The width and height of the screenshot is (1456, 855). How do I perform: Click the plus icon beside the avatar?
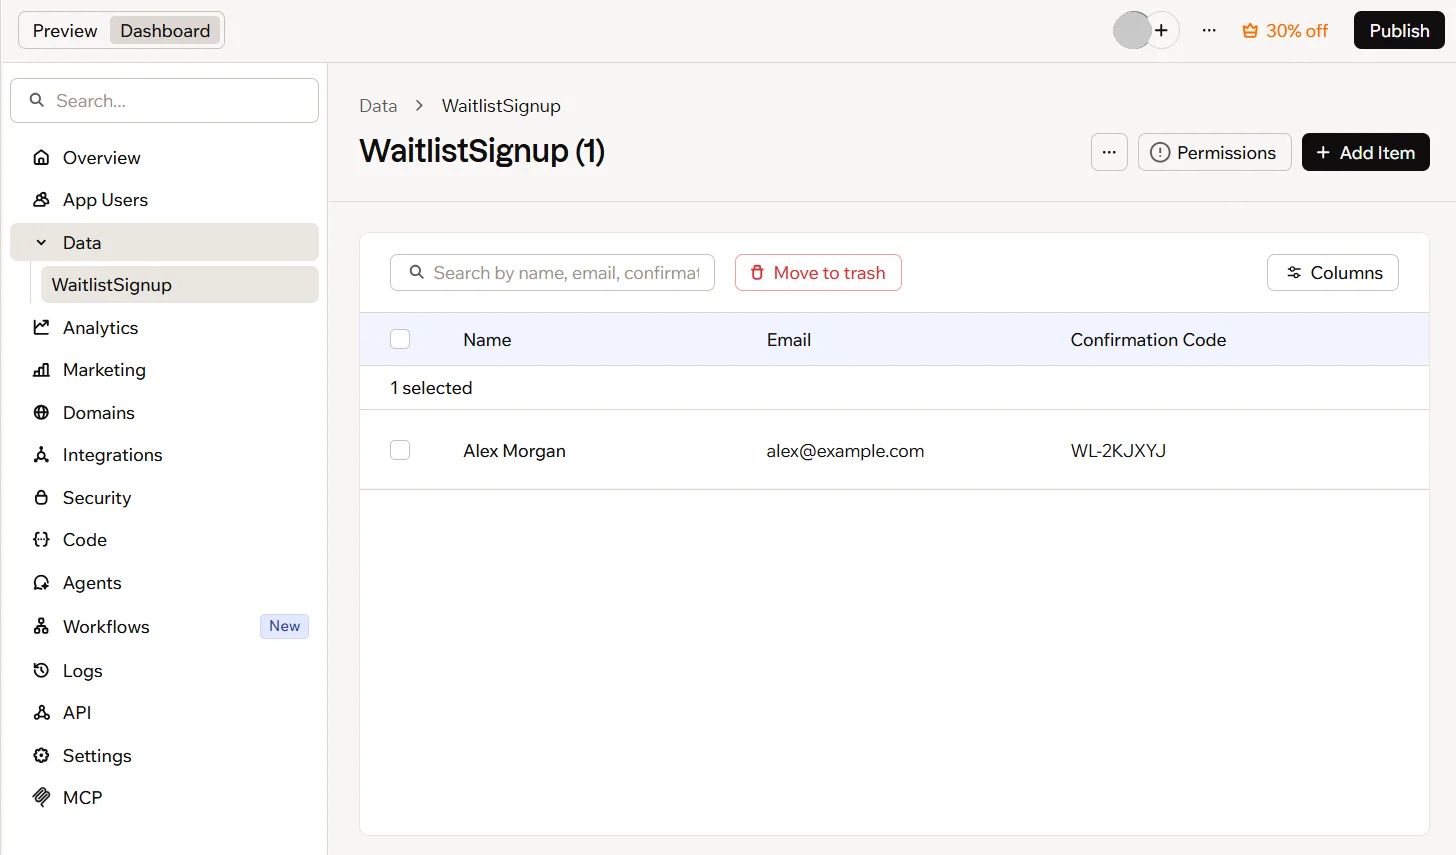1161,31
